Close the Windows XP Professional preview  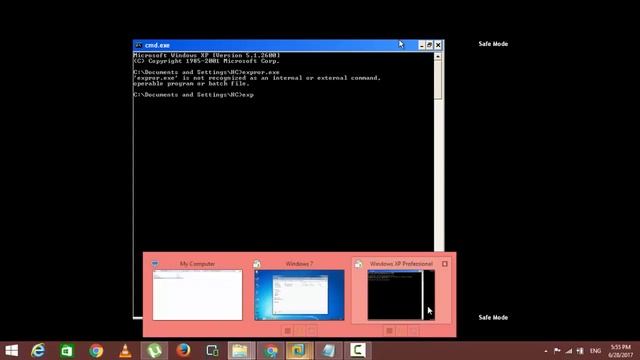point(445,264)
